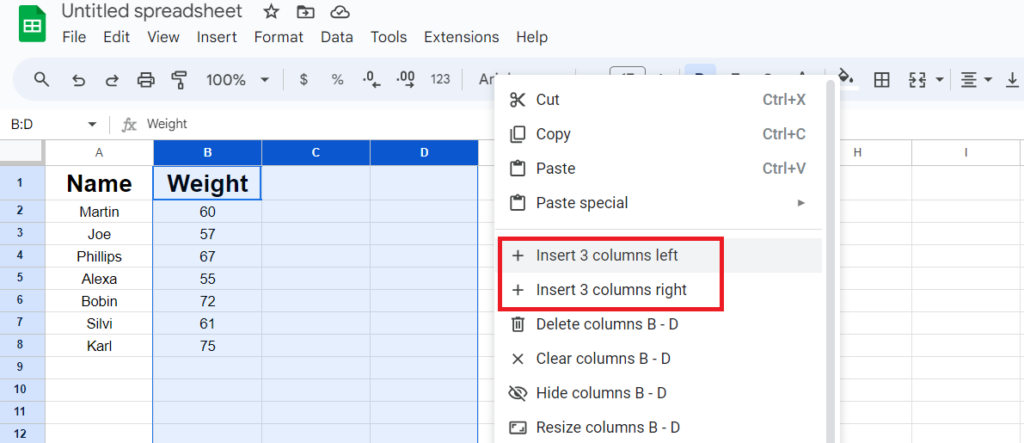Open the name box dropdown arrow
Screen dimensions: 1024x443
(x=92, y=124)
